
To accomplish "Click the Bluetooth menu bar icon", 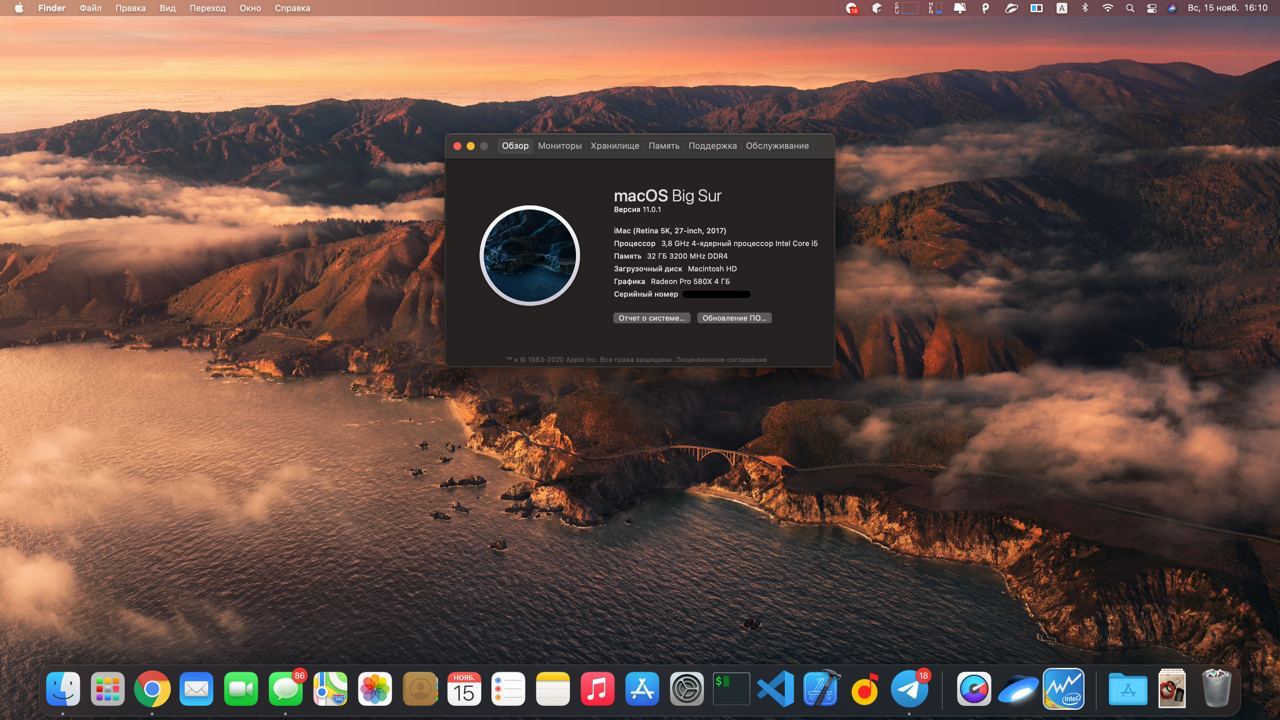I will click(x=1085, y=8).
